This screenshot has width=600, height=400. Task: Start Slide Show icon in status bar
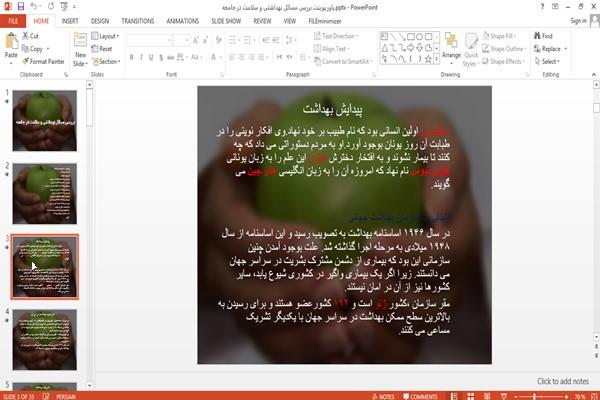[504, 396]
